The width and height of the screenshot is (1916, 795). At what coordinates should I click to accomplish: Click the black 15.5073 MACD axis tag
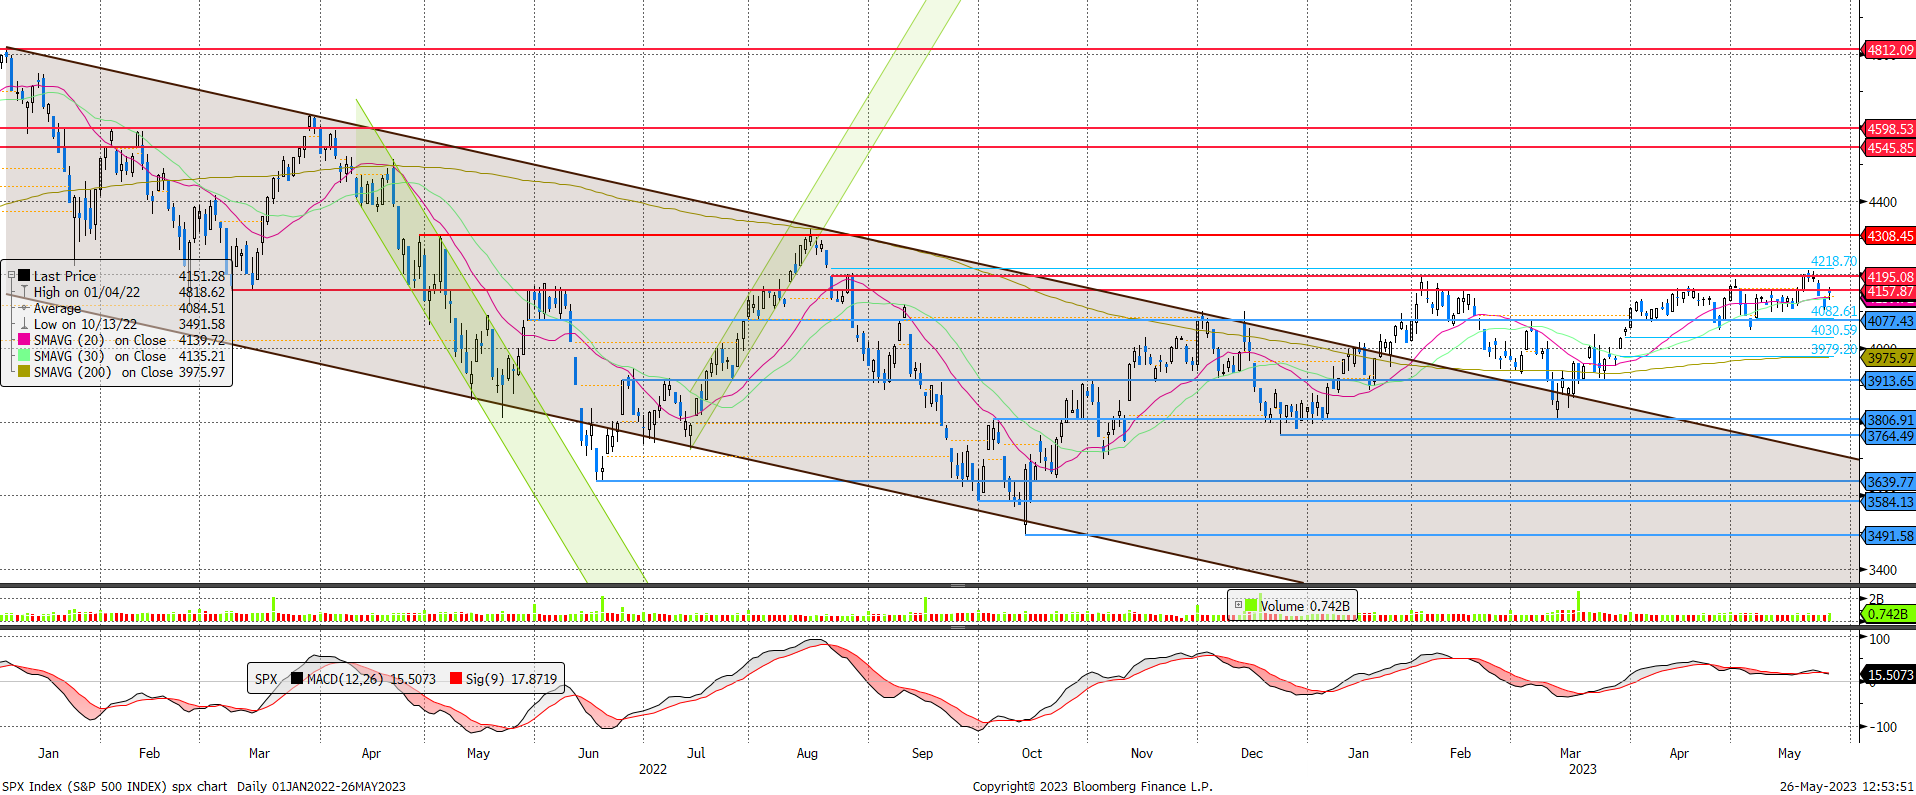[1888, 675]
